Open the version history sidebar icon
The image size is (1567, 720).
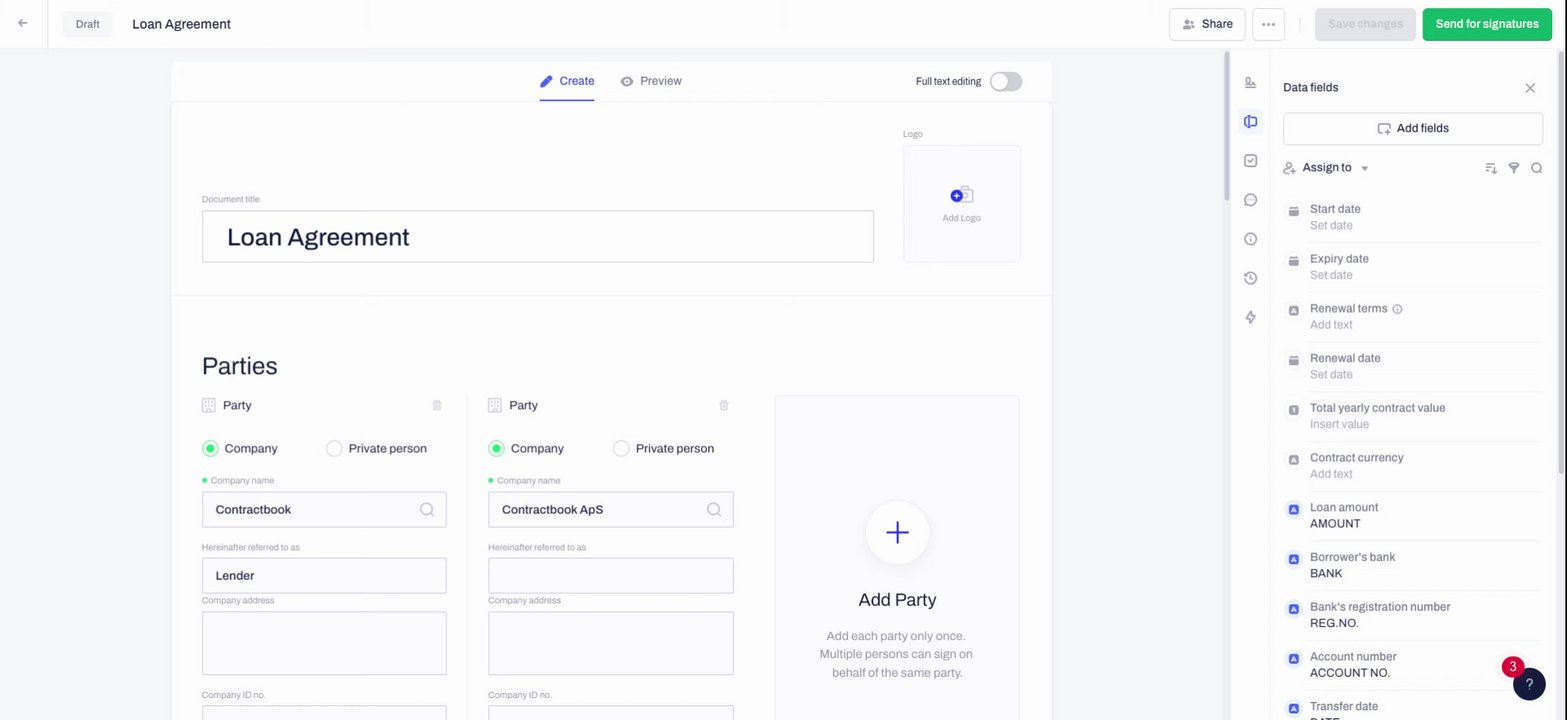click(x=1250, y=278)
